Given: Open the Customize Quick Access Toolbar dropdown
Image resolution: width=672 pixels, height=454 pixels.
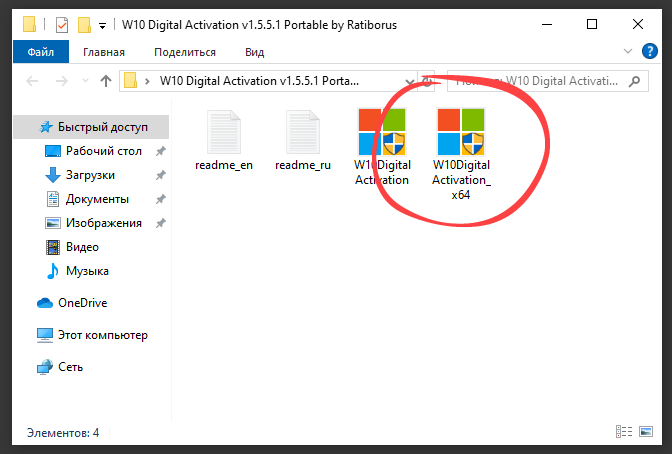Looking at the screenshot, I should tap(102, 23).
